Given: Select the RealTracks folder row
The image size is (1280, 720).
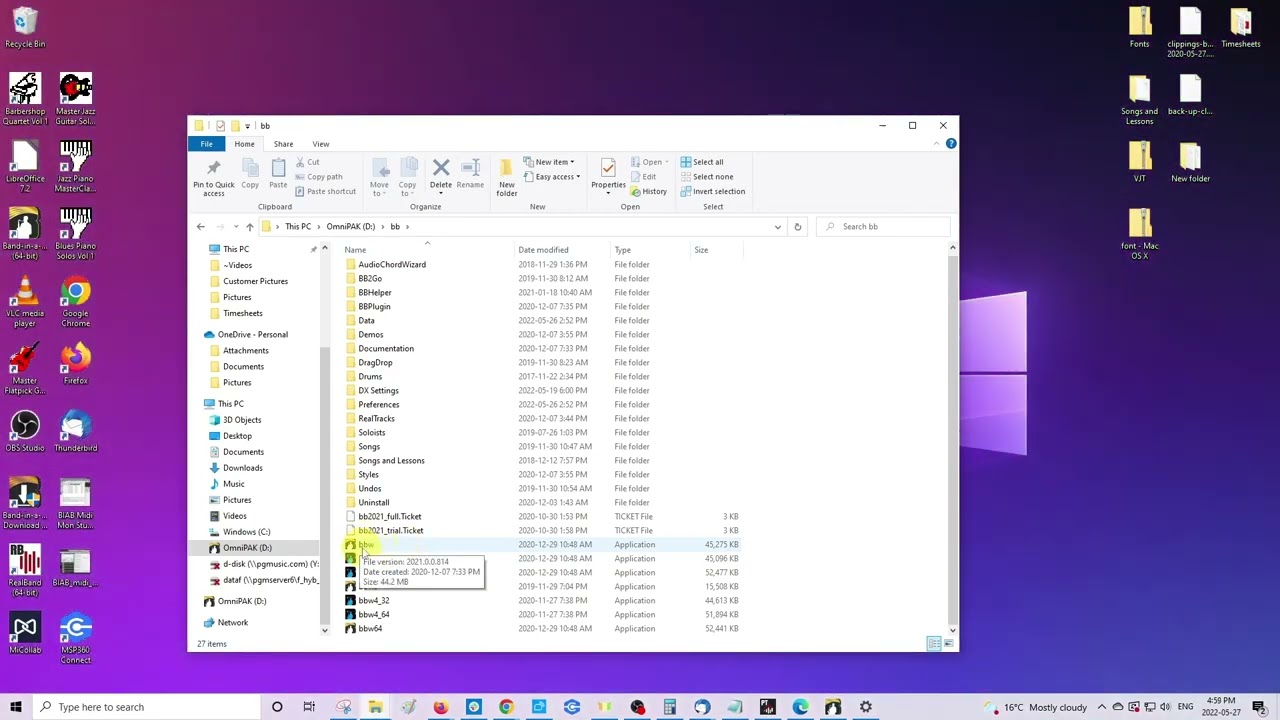Looking at the screenshot, I should point(543,419).
